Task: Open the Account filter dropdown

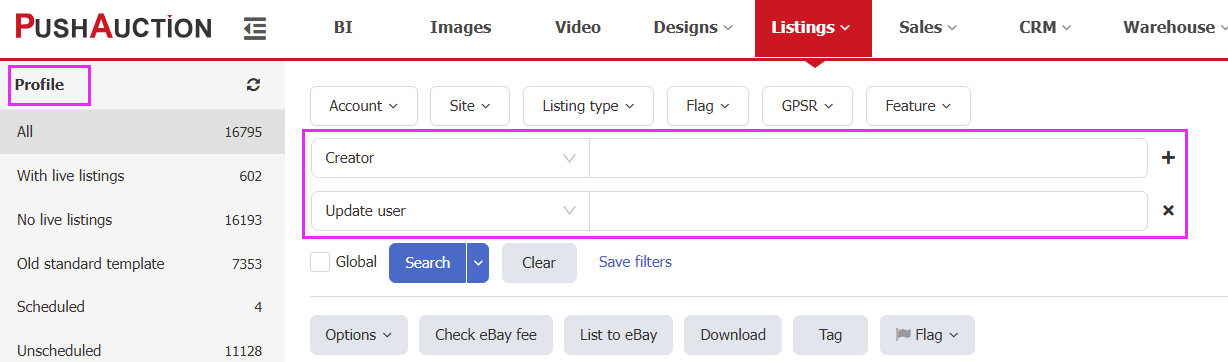Action: 364,106
